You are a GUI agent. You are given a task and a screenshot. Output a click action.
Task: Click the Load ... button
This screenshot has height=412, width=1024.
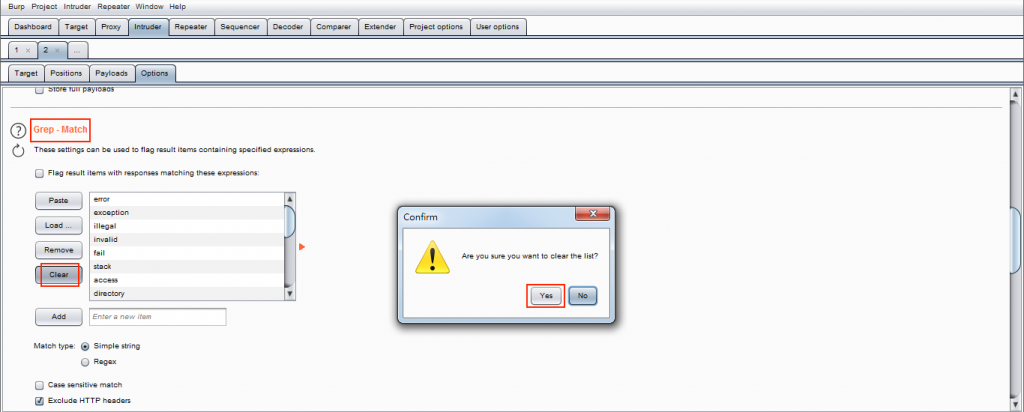(x=59, y=225)
